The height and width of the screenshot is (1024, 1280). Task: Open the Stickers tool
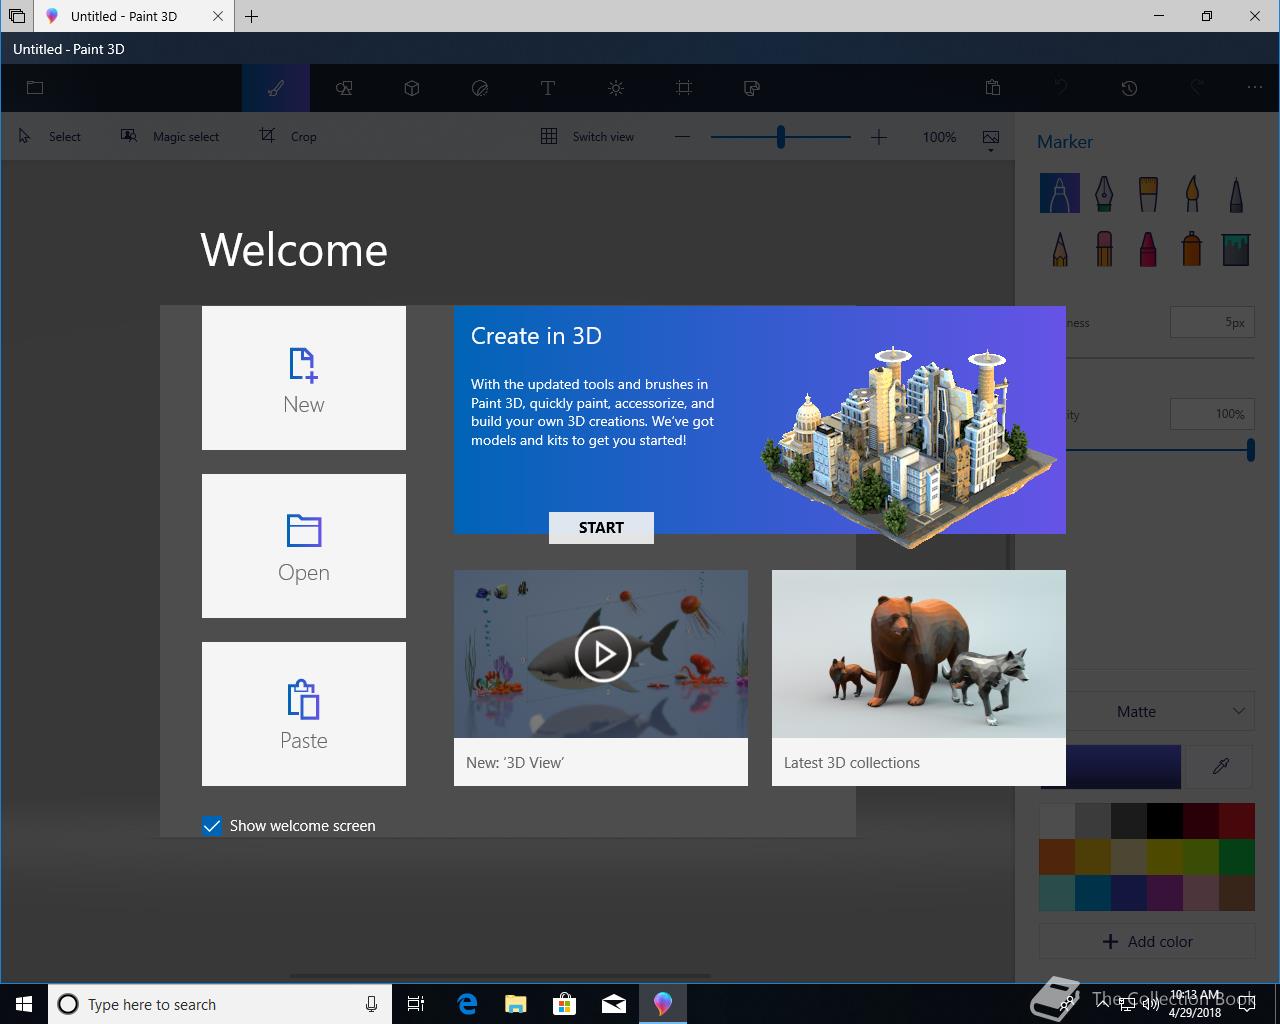click(x=480, y=88)
